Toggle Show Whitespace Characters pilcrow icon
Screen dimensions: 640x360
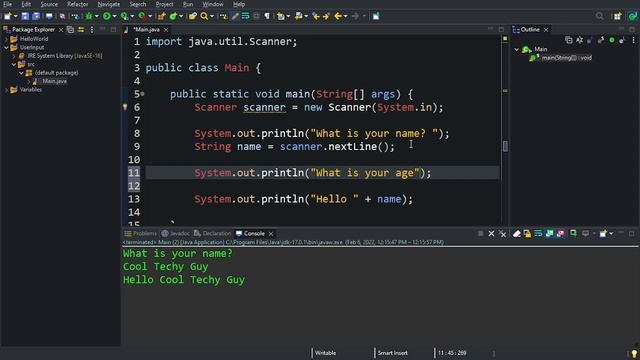(x=267, y=16)
